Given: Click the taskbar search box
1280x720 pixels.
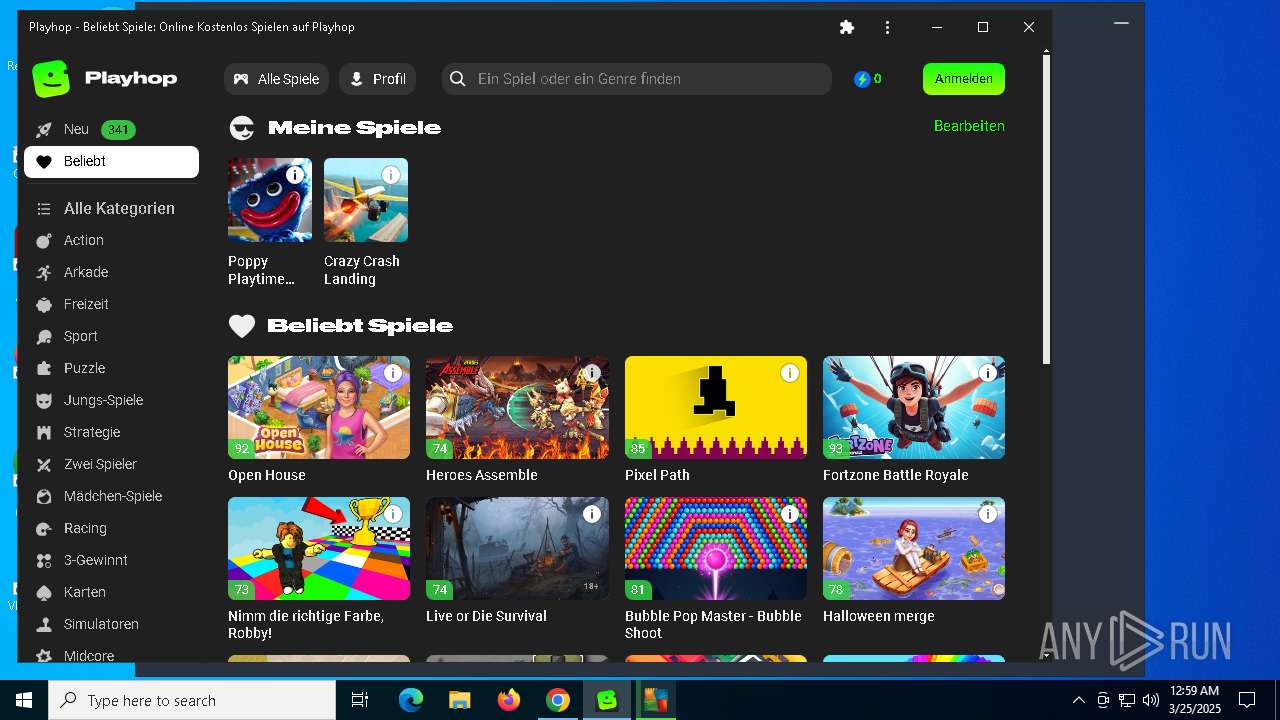Looking at the screenshot, I should (x=192, y=700).
